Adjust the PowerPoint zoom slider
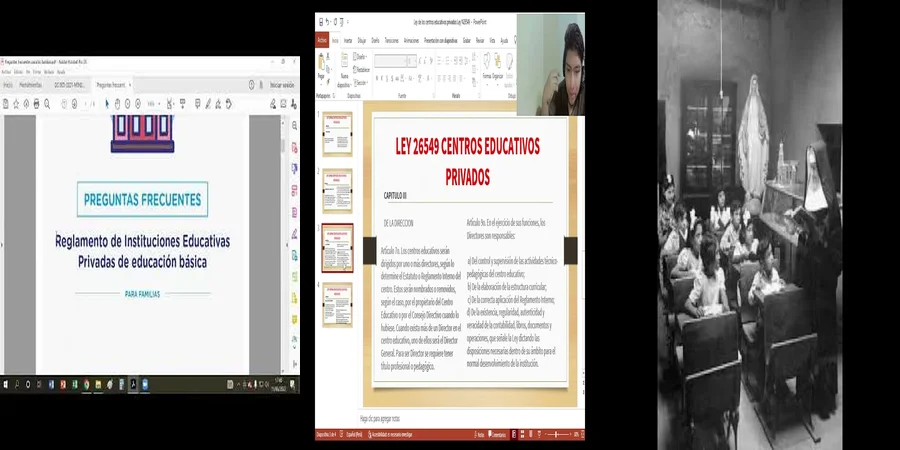The width and height of the screenshot is (900, 450). click(556, 435)
